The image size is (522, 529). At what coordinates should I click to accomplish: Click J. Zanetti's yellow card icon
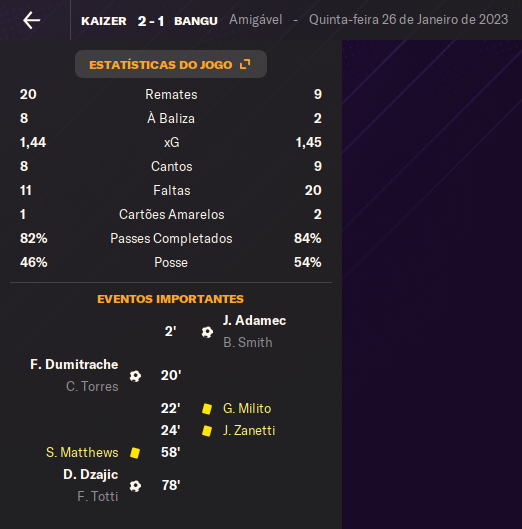tap(207, 431)
